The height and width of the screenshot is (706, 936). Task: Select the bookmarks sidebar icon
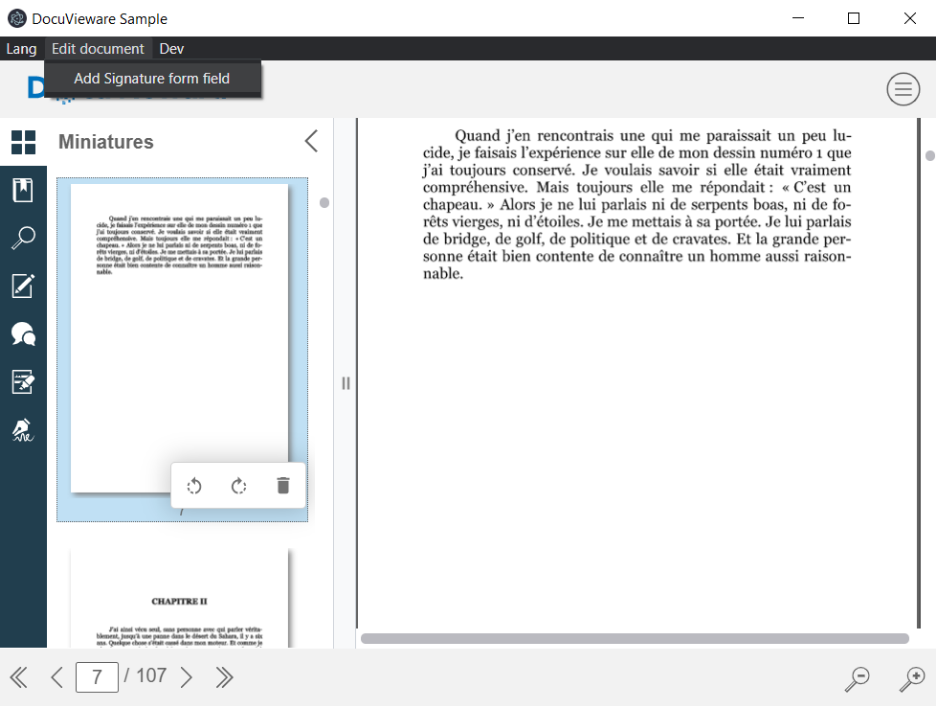[22, 189]
